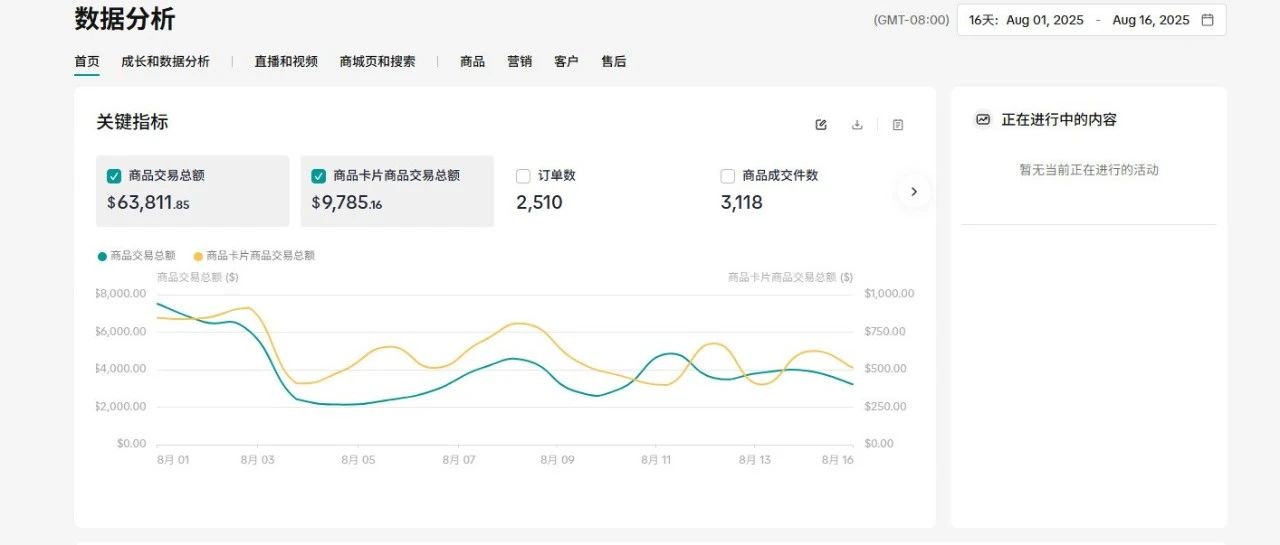The image size is (1280, 545).
Task: Uncheck the 商品交易总额 checkbox
Action: pos(114,176)
